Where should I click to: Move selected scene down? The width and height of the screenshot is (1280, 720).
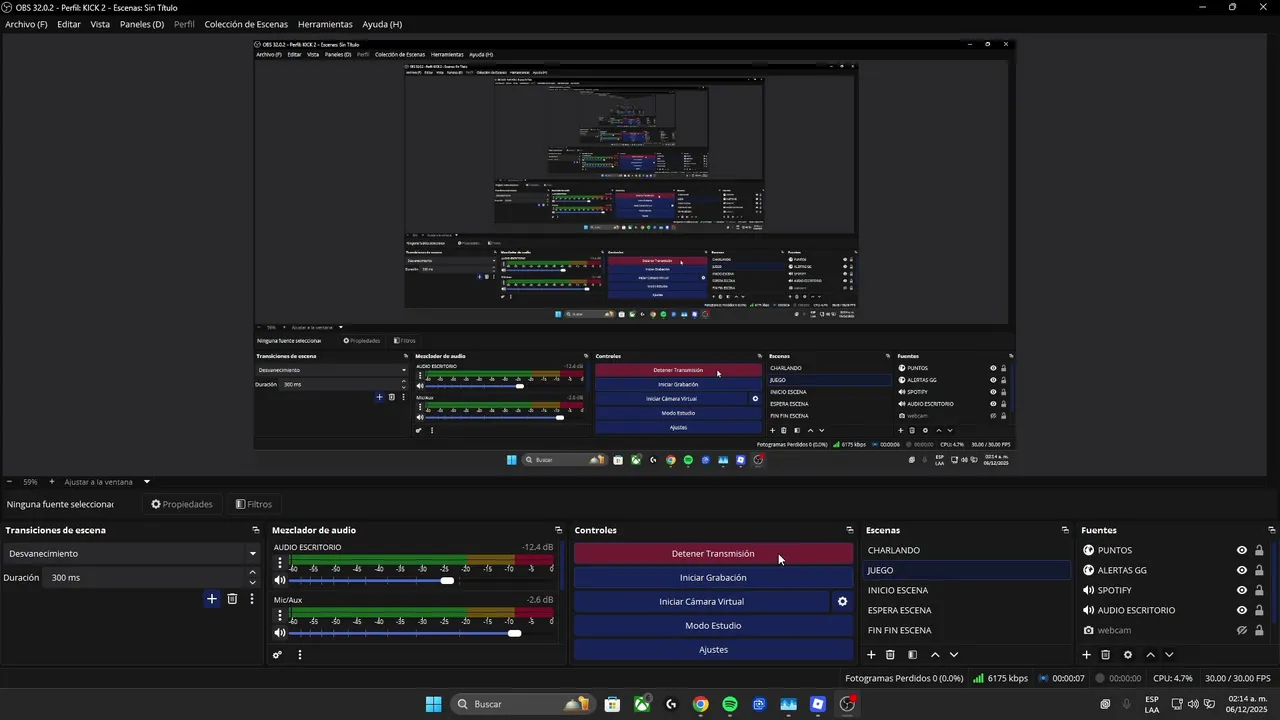(954, 655)
